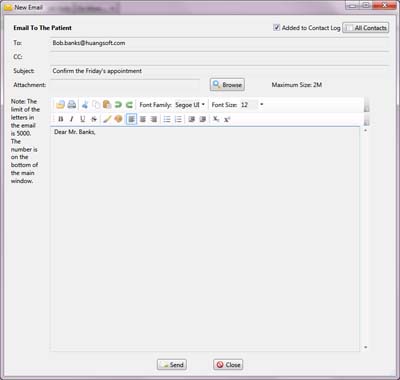
Task: Open the Font Size dropdown
Action: pos(262,105)
